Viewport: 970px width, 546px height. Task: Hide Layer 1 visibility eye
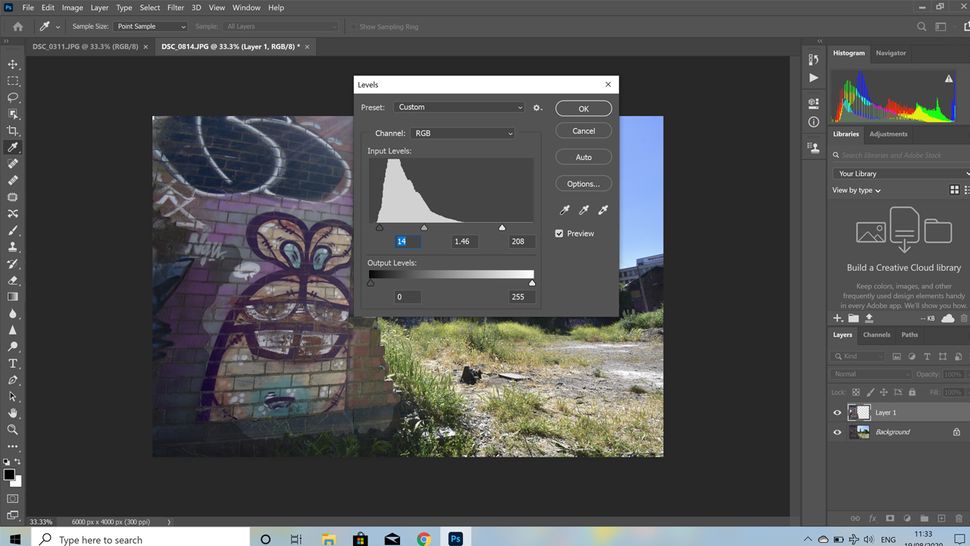[838, 413]
